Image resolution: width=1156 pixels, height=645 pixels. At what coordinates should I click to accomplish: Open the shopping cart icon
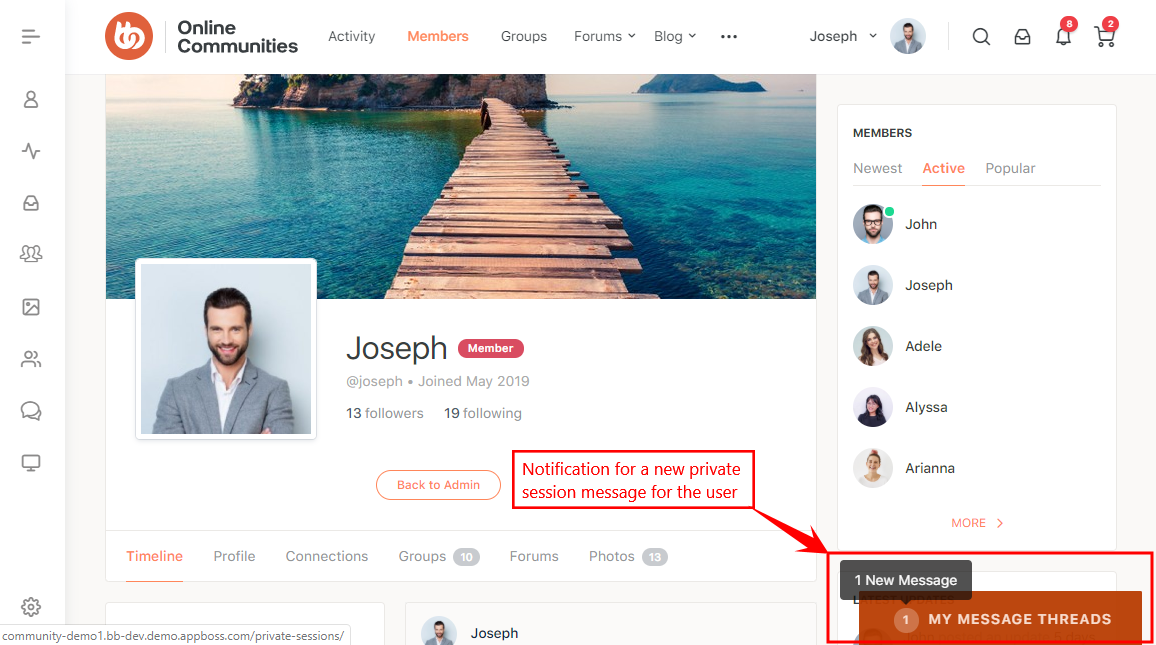(1104, 37)
